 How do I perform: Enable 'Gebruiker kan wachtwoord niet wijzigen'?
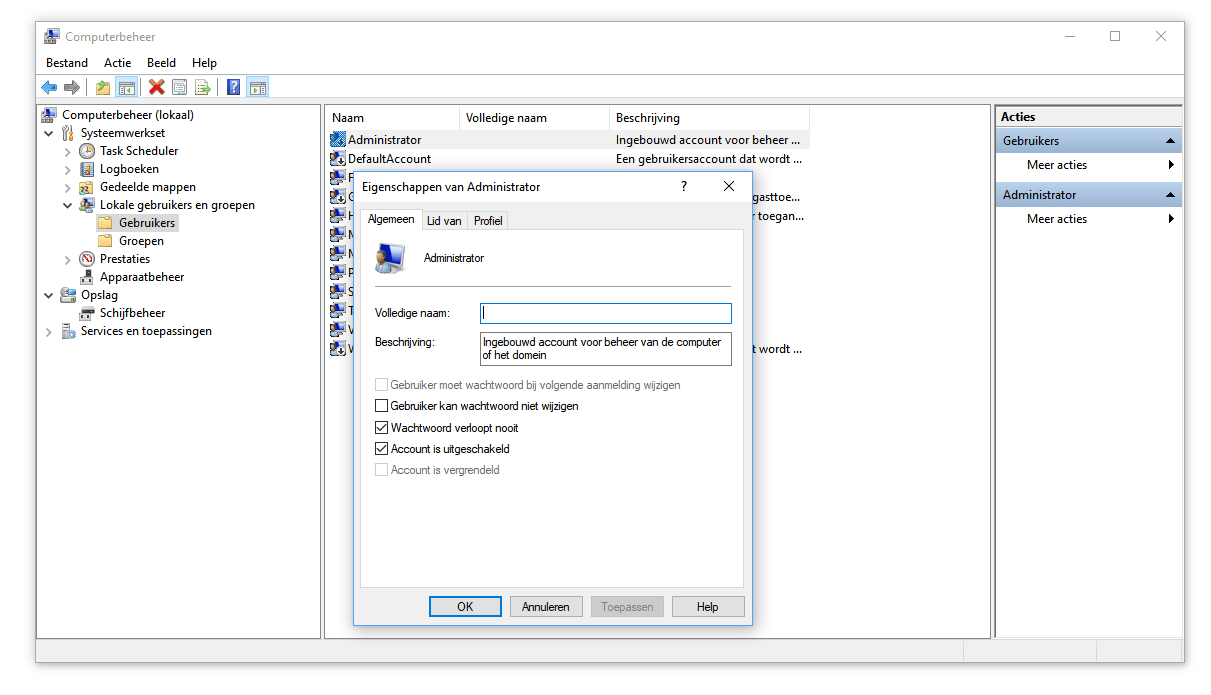381,405
